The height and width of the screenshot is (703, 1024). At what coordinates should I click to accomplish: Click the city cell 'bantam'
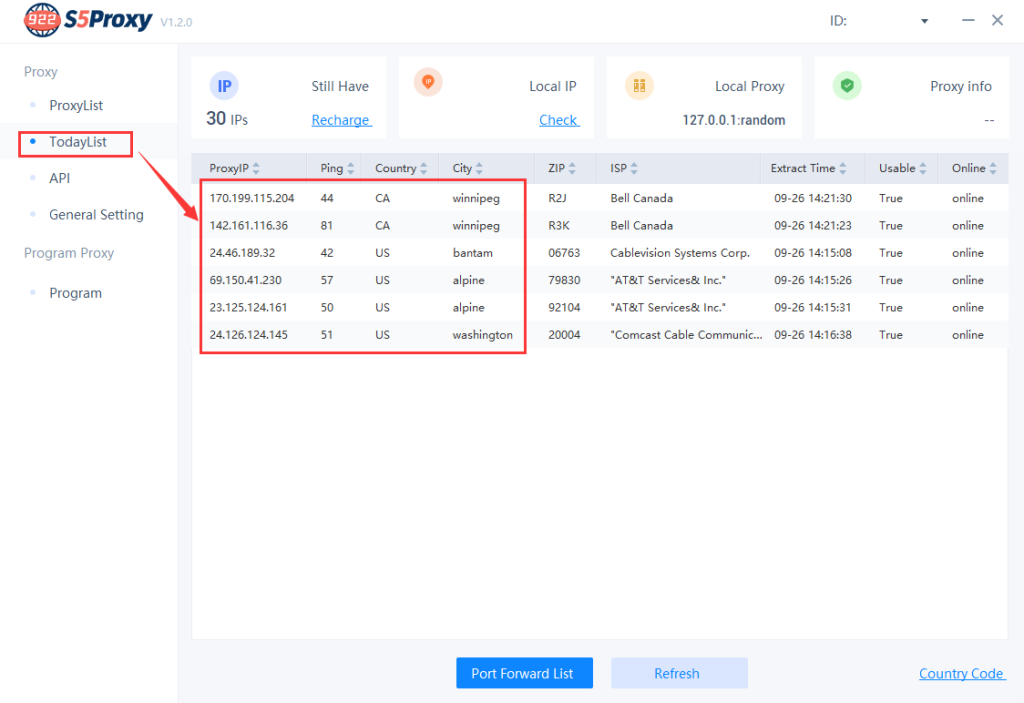pos(472,253)
